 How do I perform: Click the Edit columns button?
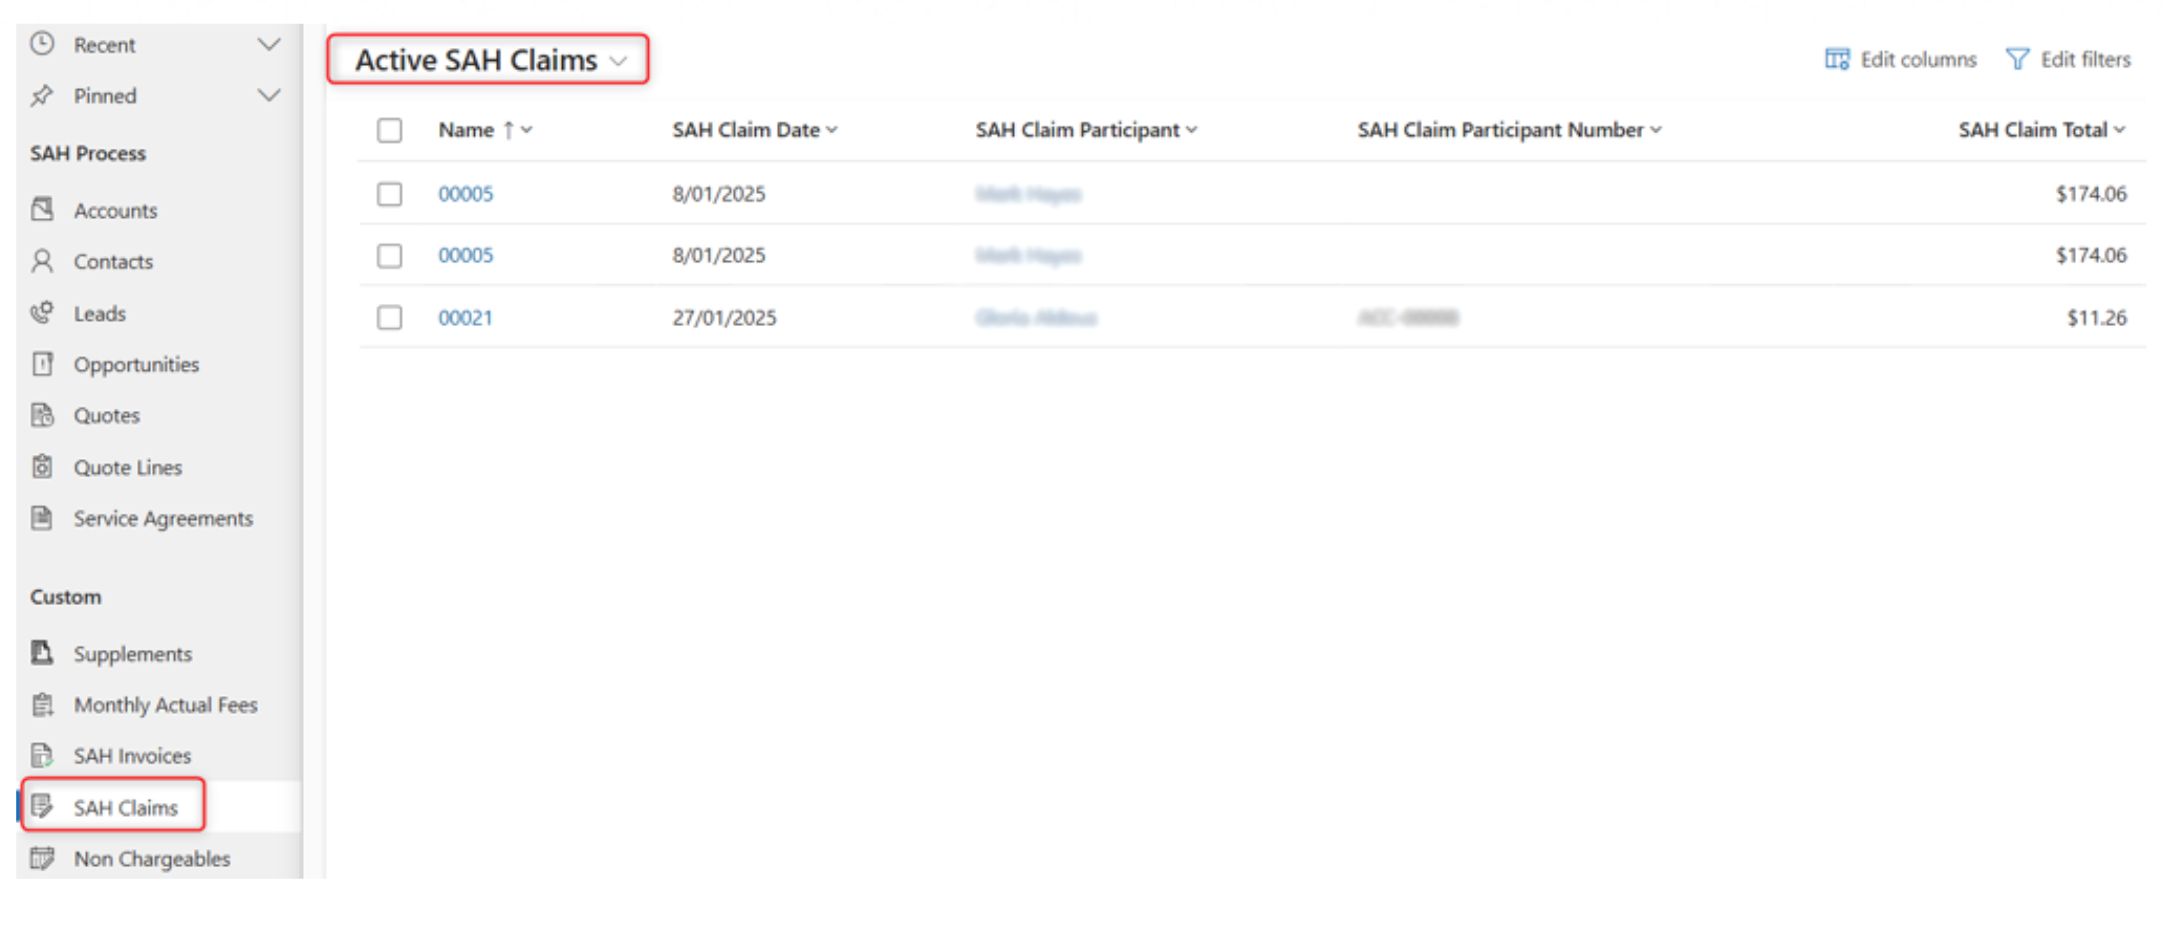(1900, 60)
